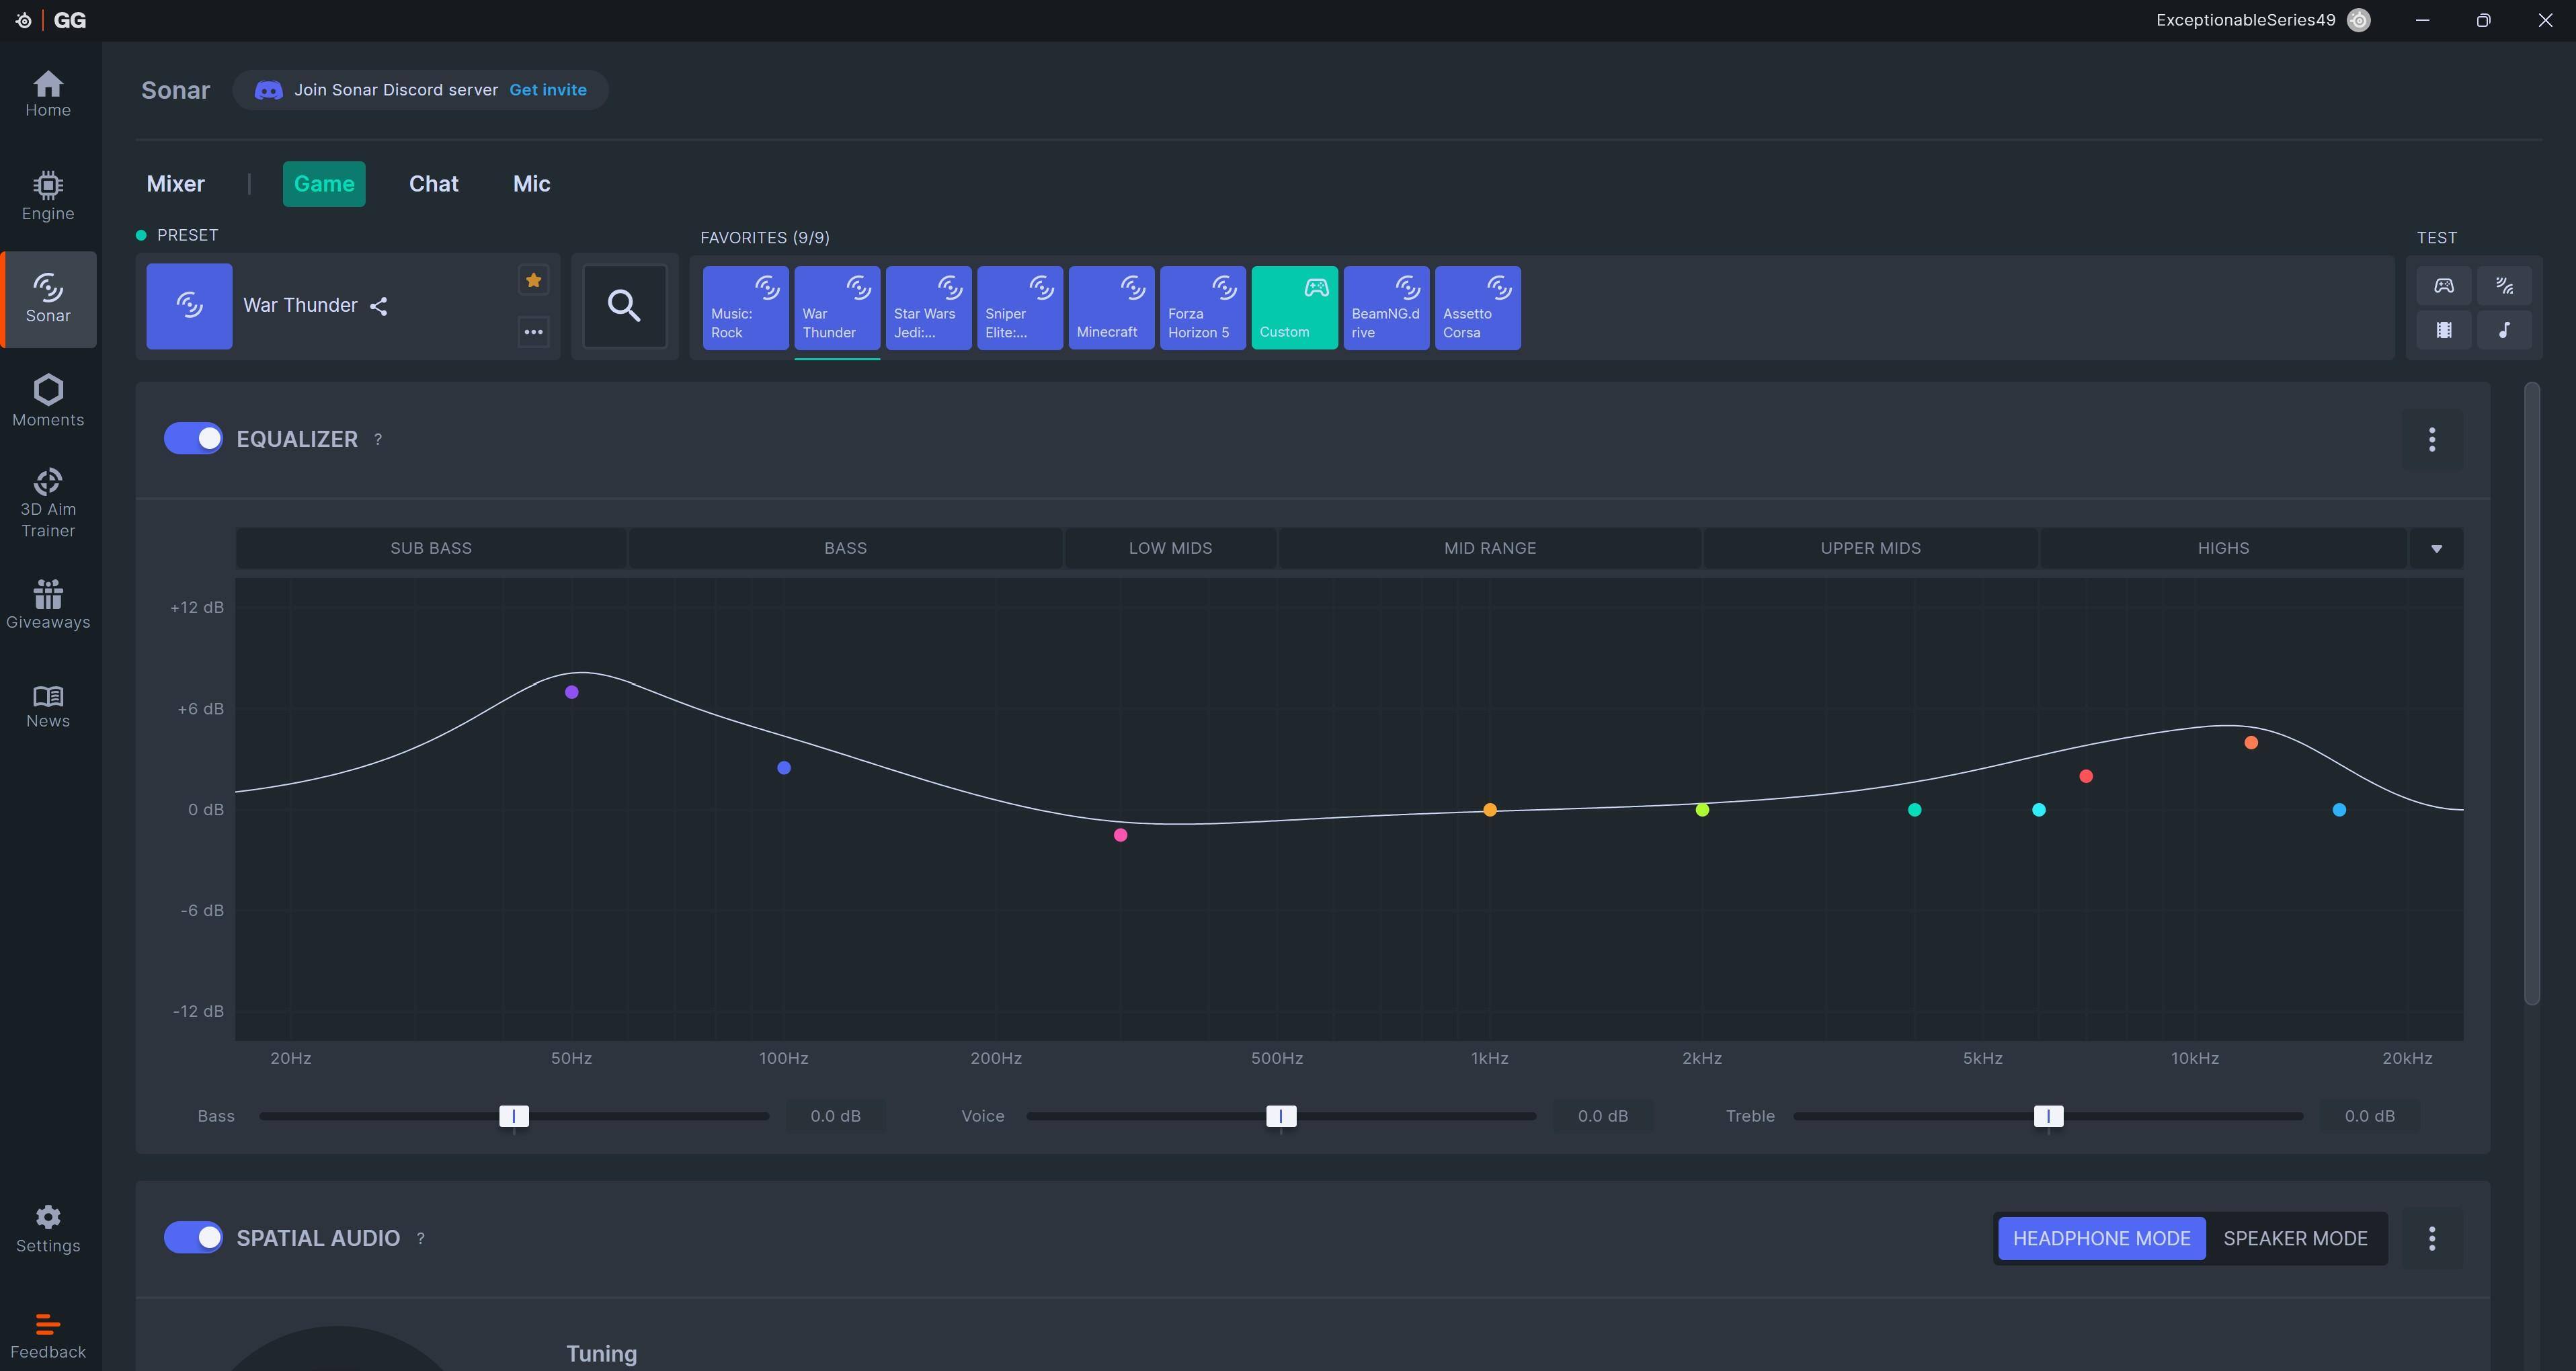Screen dimensions: 2576x1371
Task: Open the Engine section in sidebar
Action: (48, 196)
